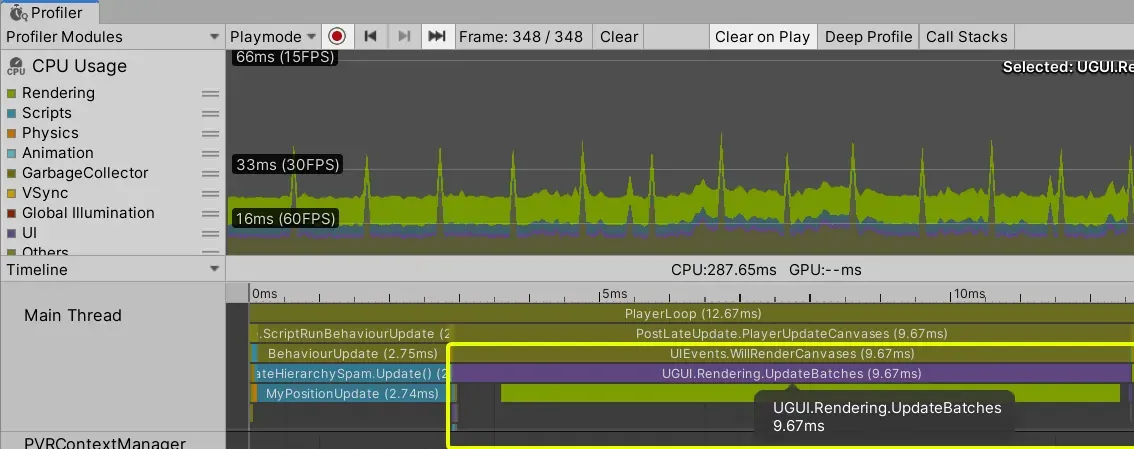Toggle UI category visibility swatch

coord(11,234)
